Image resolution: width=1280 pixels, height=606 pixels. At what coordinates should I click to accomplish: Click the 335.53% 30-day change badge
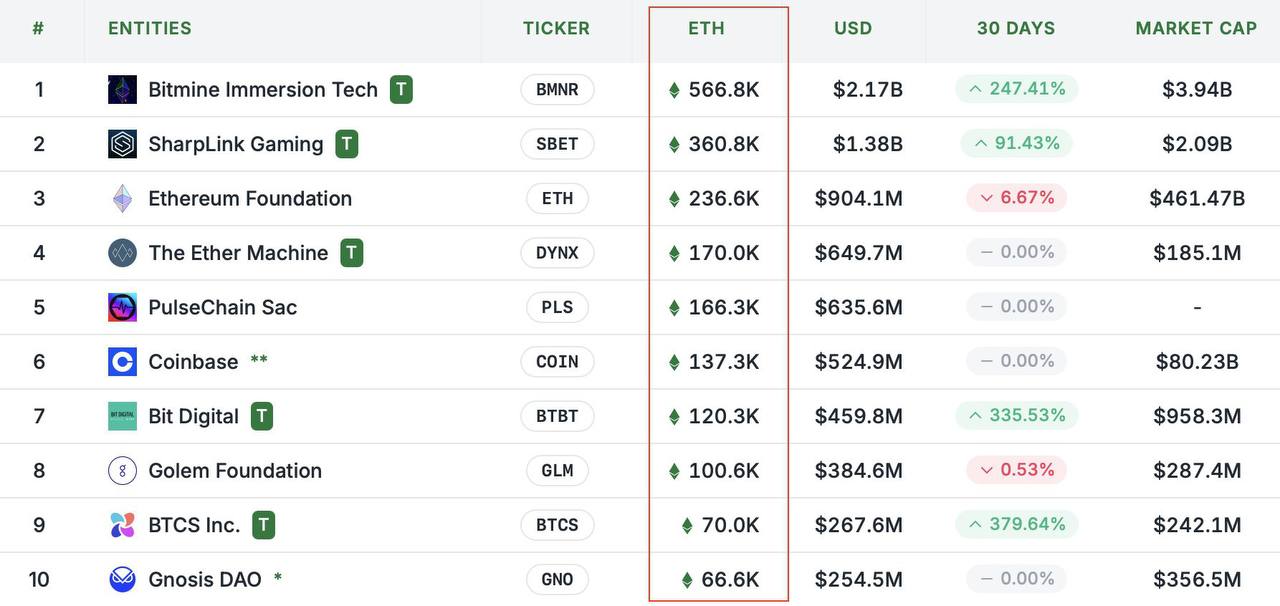click(x=1016, y=415)
